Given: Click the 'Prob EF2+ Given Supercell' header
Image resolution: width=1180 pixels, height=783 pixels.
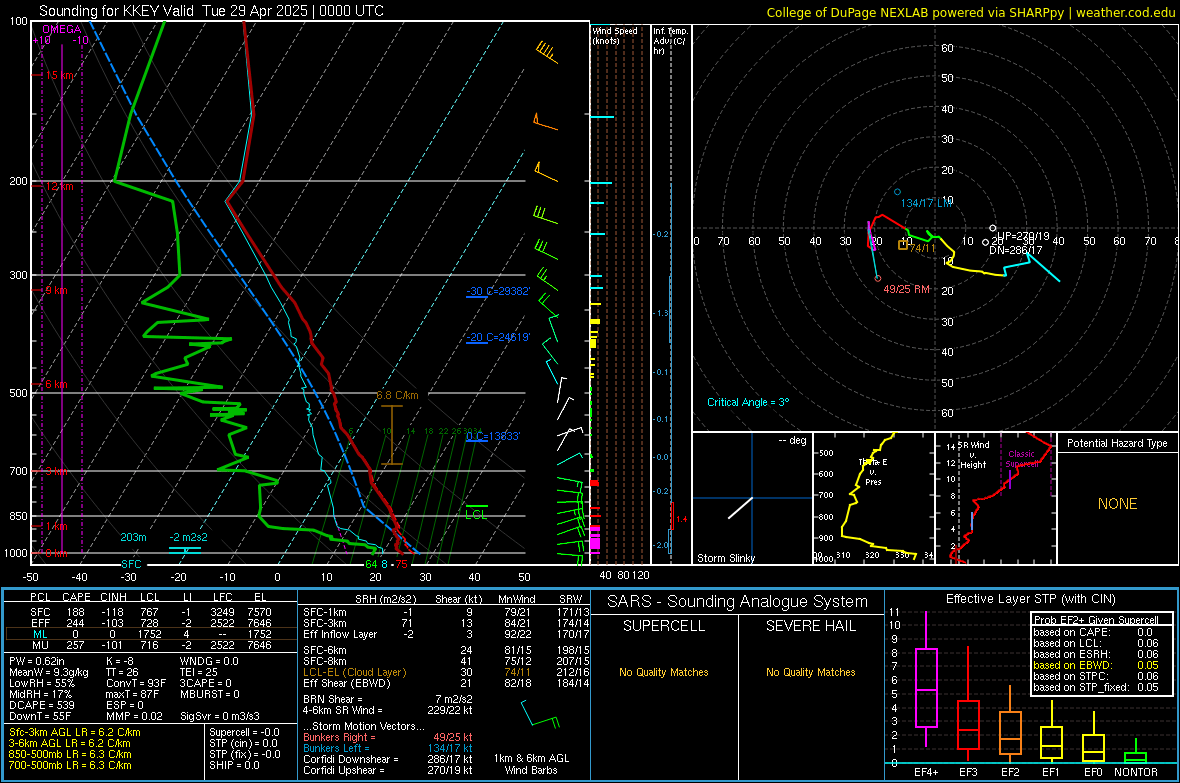Looking at the screenshot, I should (1096, 620).
